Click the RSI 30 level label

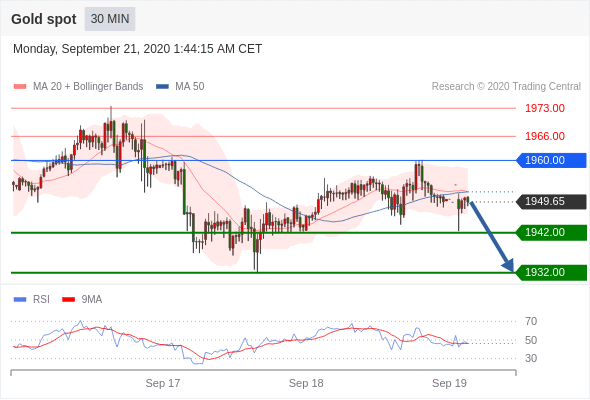531,358
